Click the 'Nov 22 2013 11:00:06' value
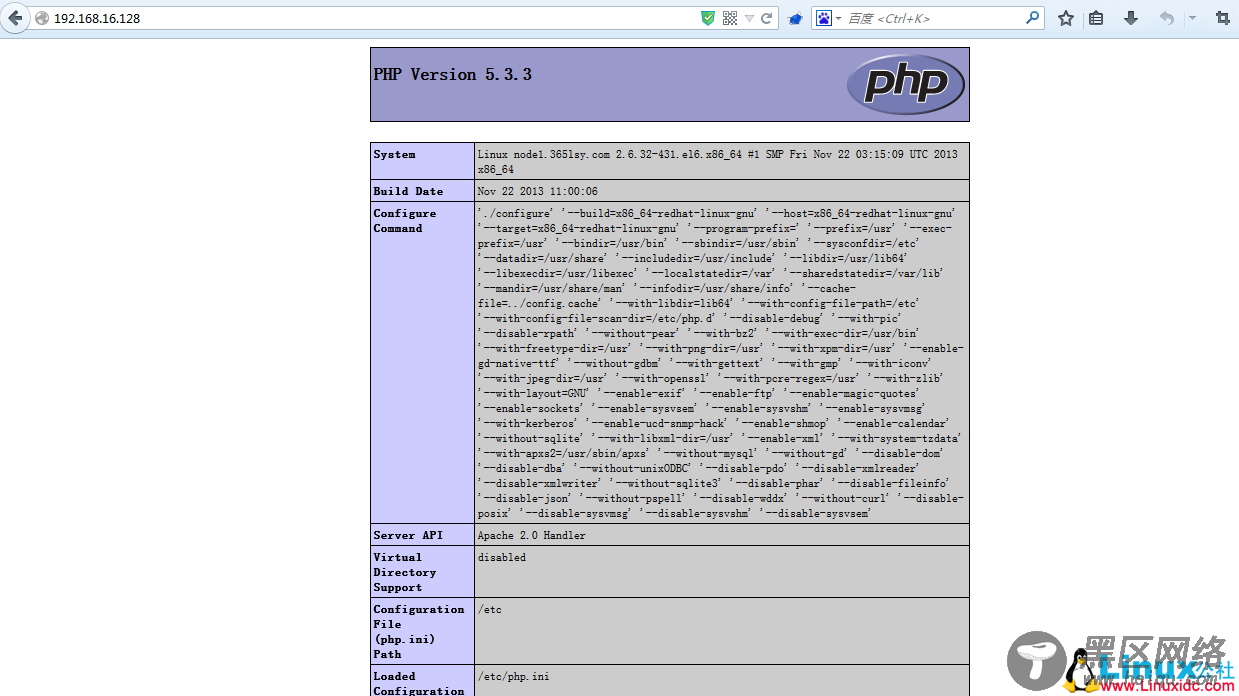Screen dimensions: 1239x696 (x=537, y=191)
